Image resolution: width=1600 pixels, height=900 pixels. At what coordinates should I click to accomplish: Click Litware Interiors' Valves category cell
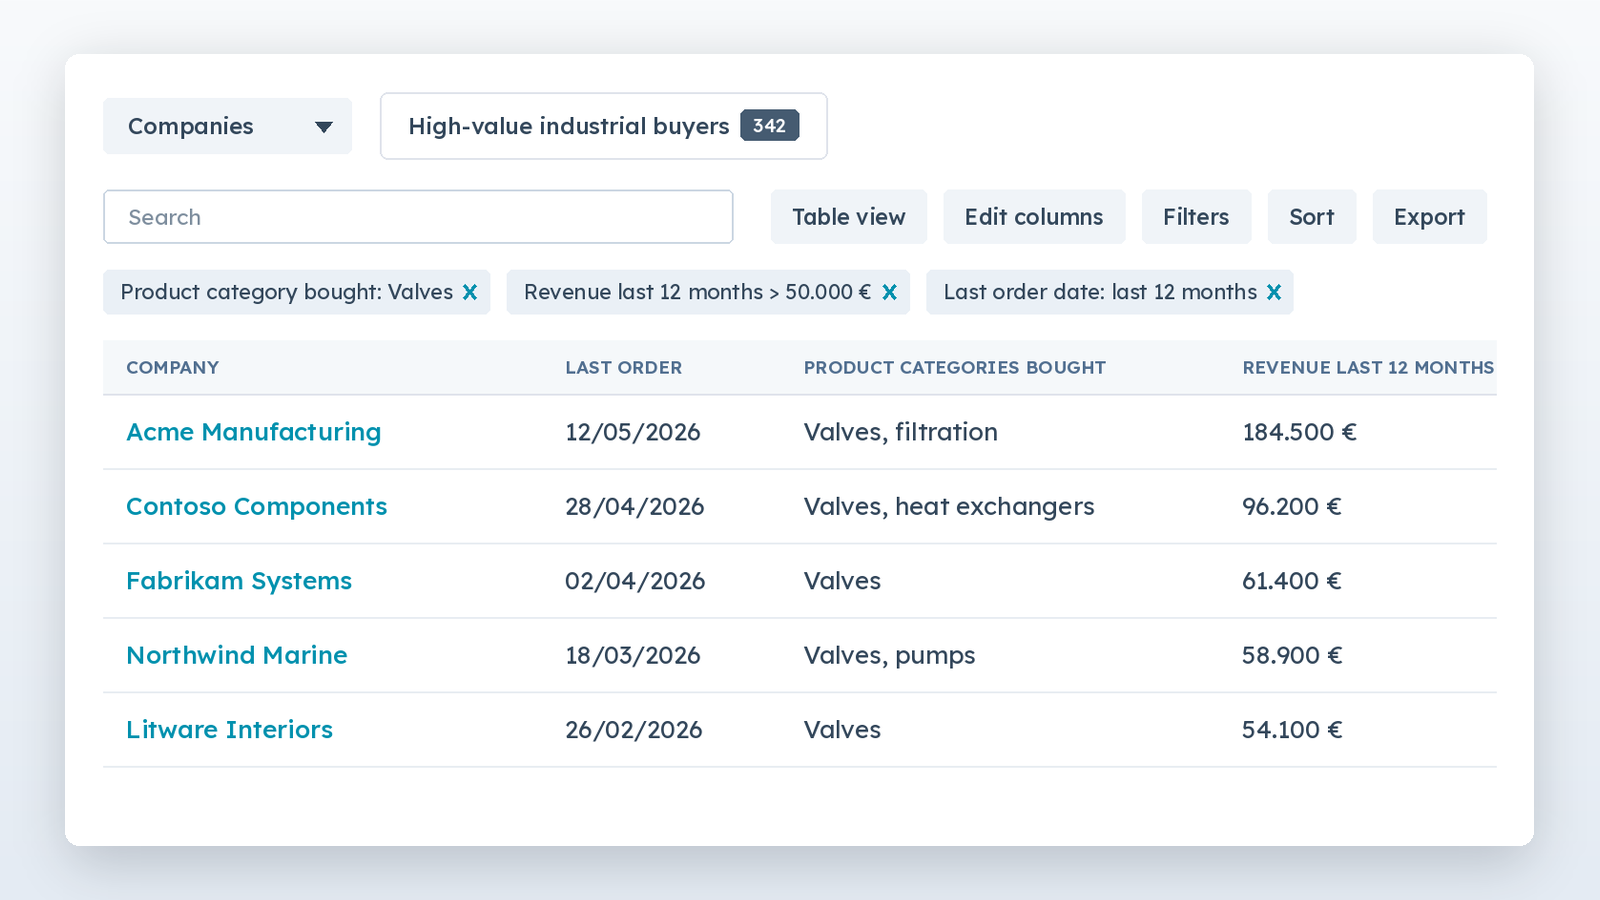pyautogui.click(x=842, y=729)
